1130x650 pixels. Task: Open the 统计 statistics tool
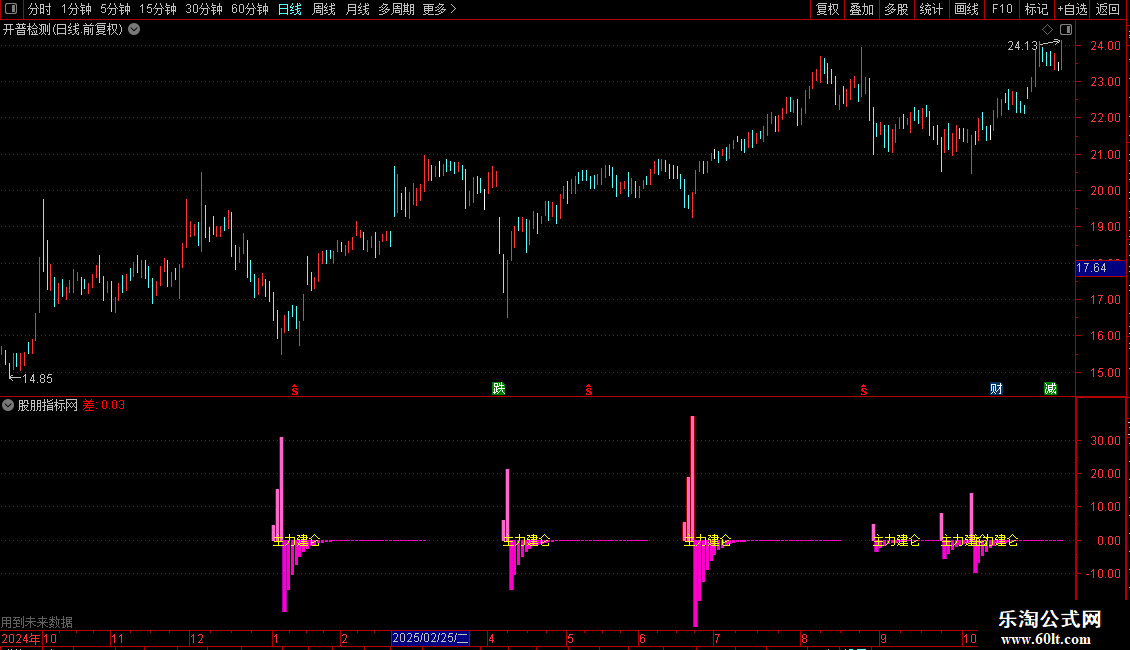tap(930, 9)
